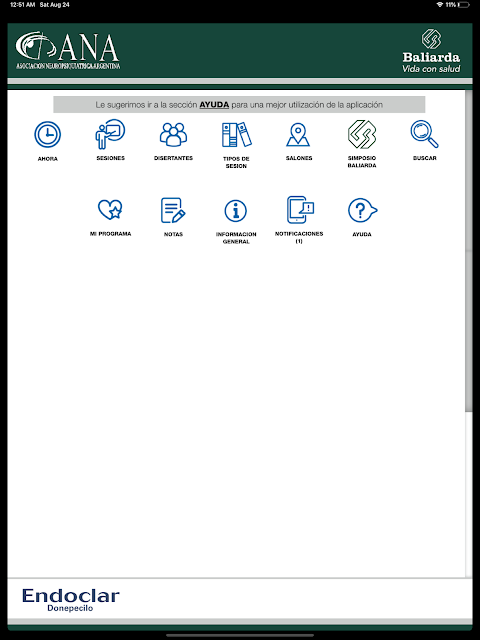The height and width of the screenshot is (640, 480).
Task: Open the Endoclar Donepecilo sponsor banner
Action: (71, 600)
